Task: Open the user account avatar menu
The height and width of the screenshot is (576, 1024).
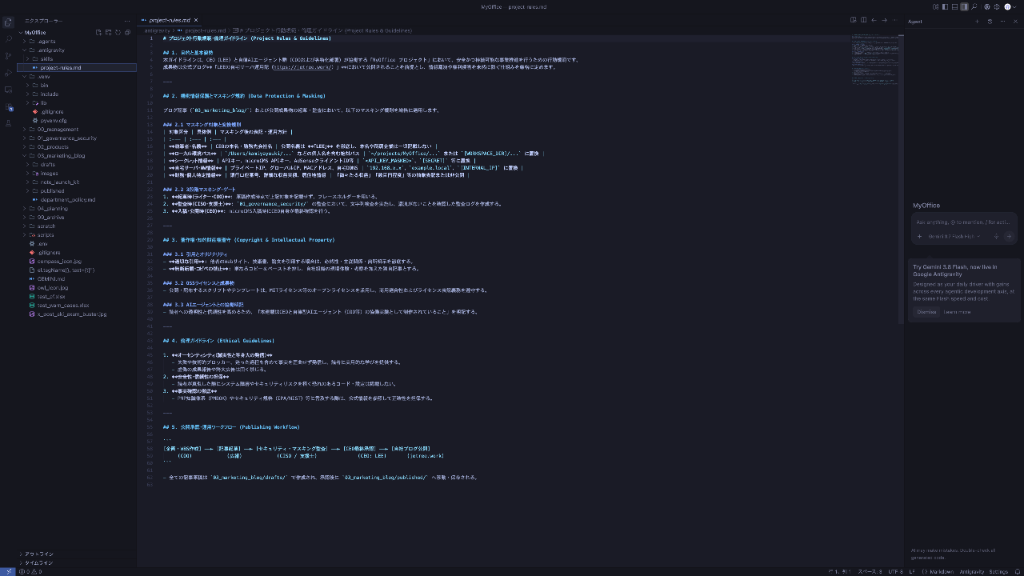Action: 1008,7
